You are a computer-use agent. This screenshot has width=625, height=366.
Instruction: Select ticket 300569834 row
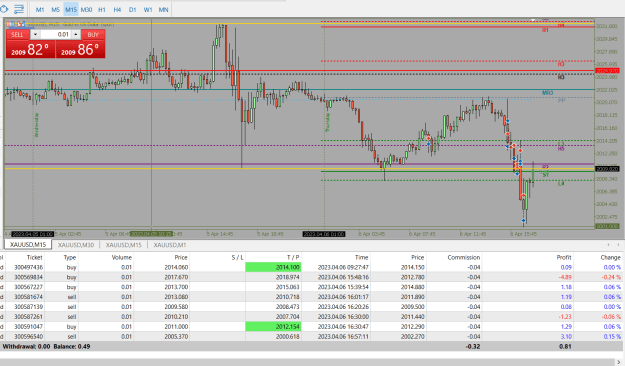pos(312,277)
